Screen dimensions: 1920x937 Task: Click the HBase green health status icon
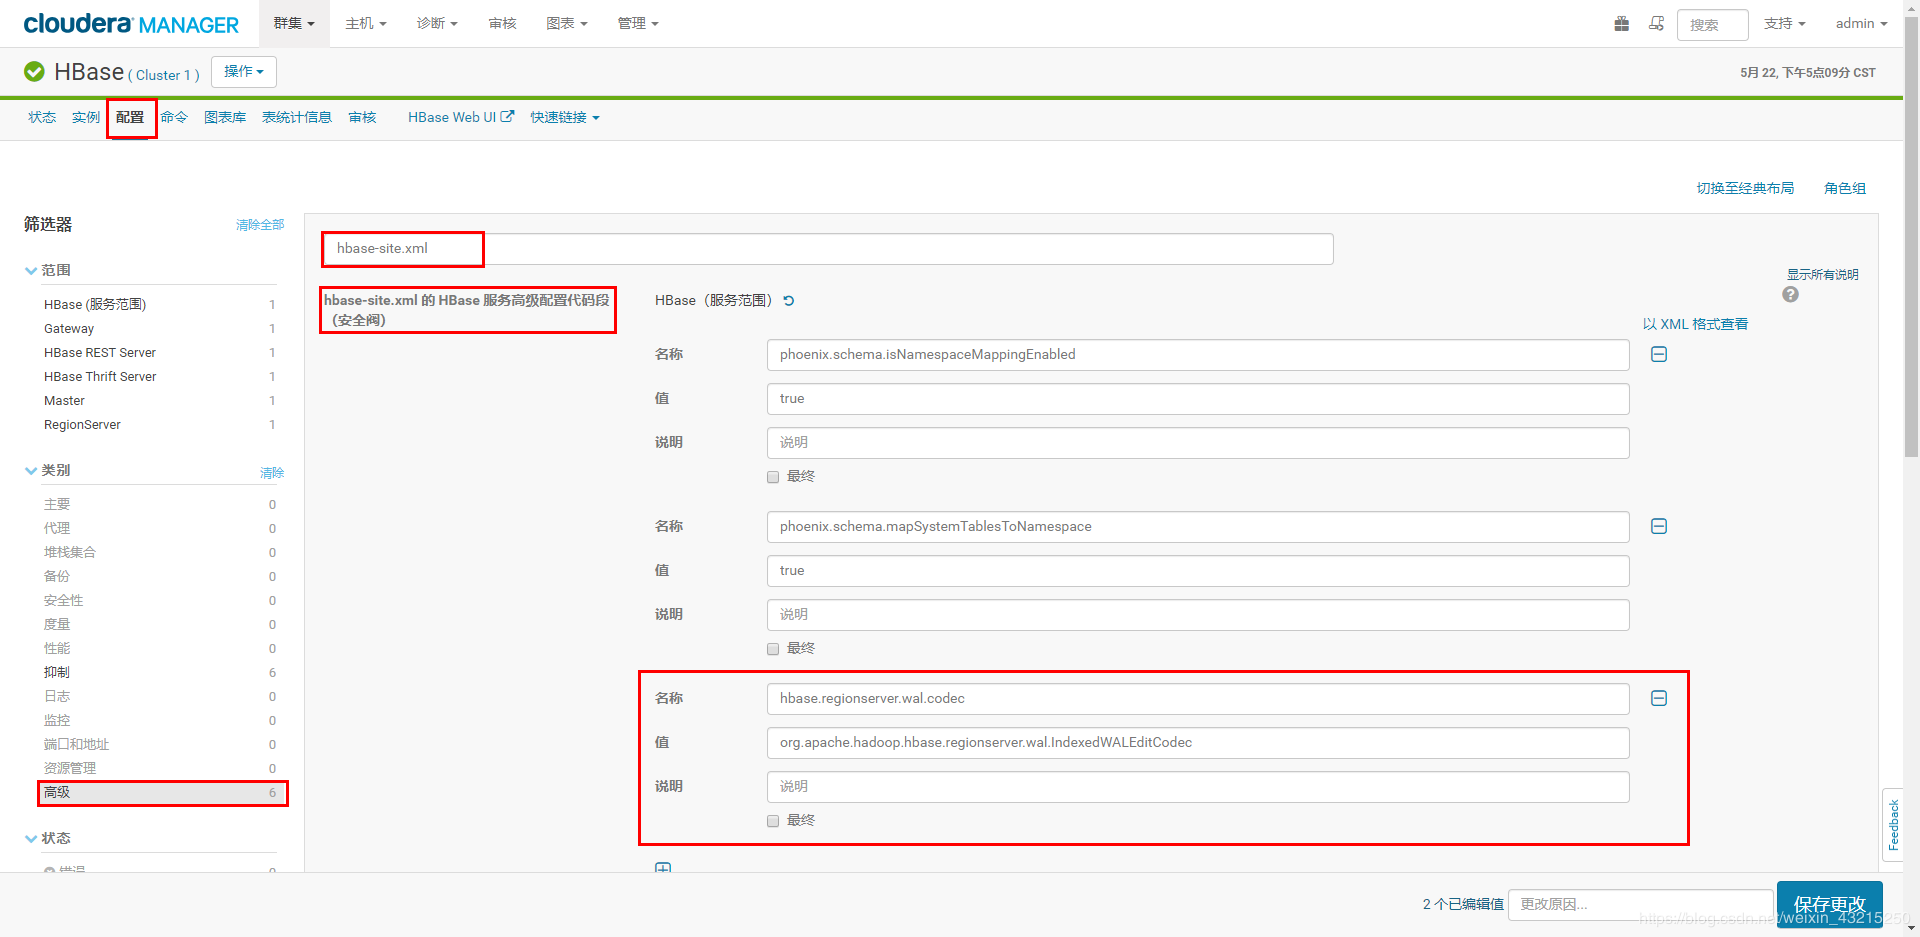34,72
